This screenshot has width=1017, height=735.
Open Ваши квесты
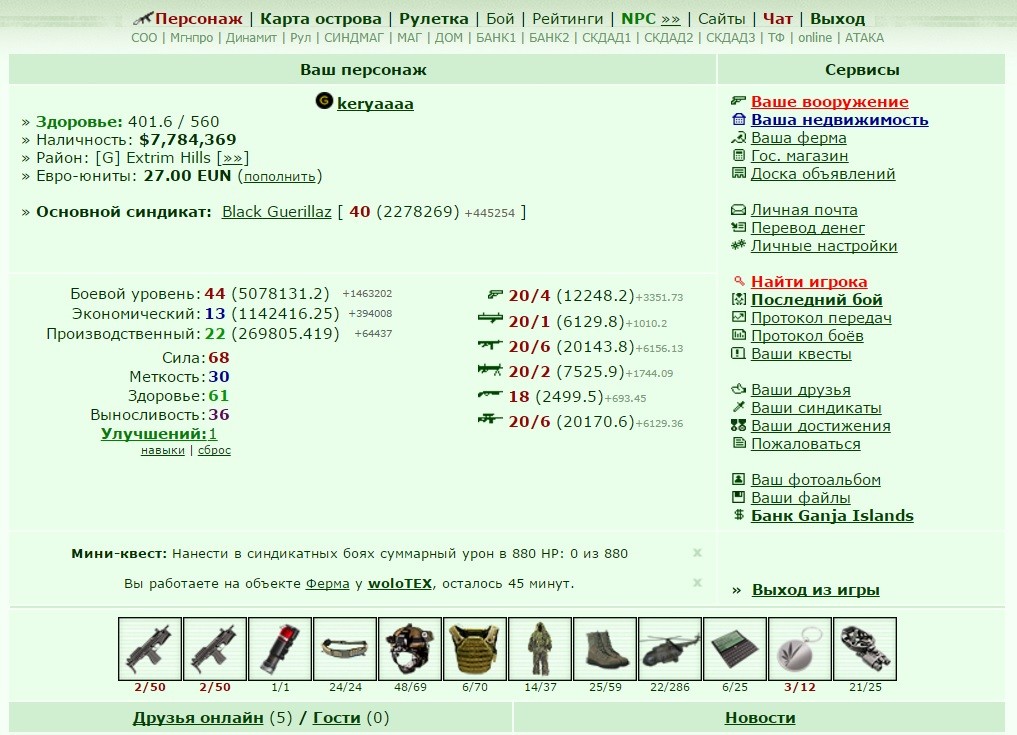(801, 354)
